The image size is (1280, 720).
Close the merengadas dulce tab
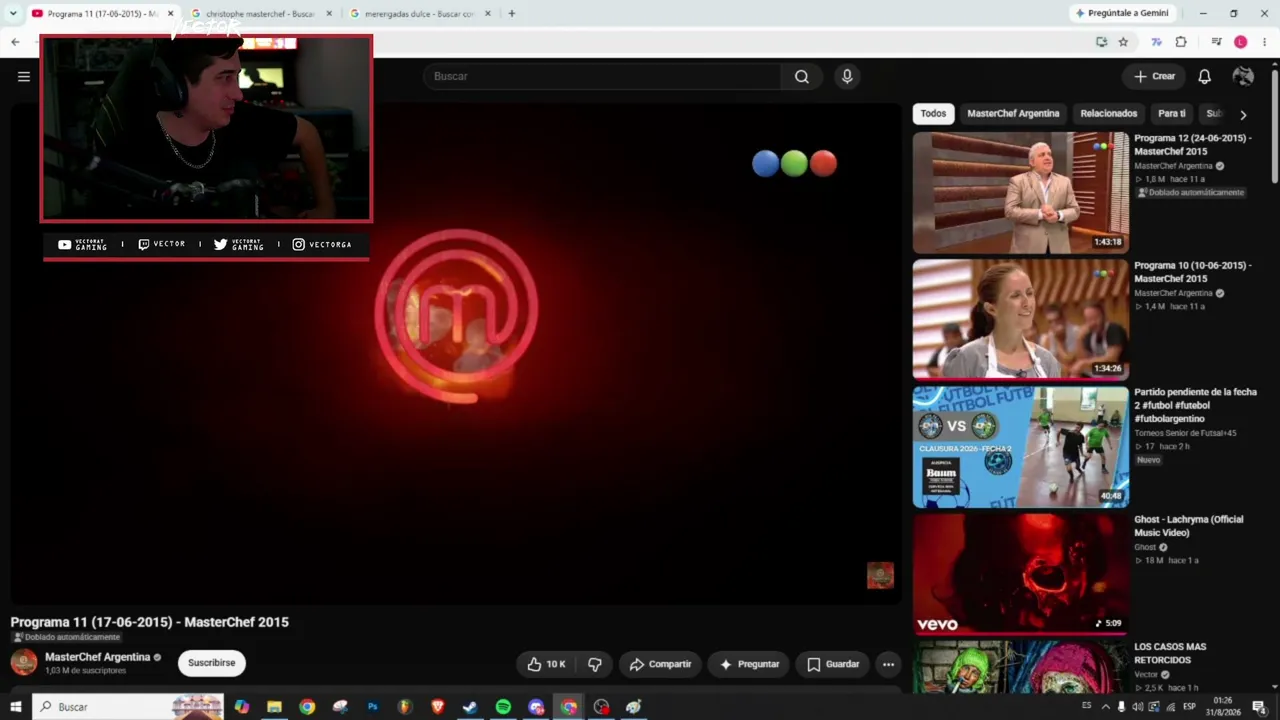click(x=488, y=14)
